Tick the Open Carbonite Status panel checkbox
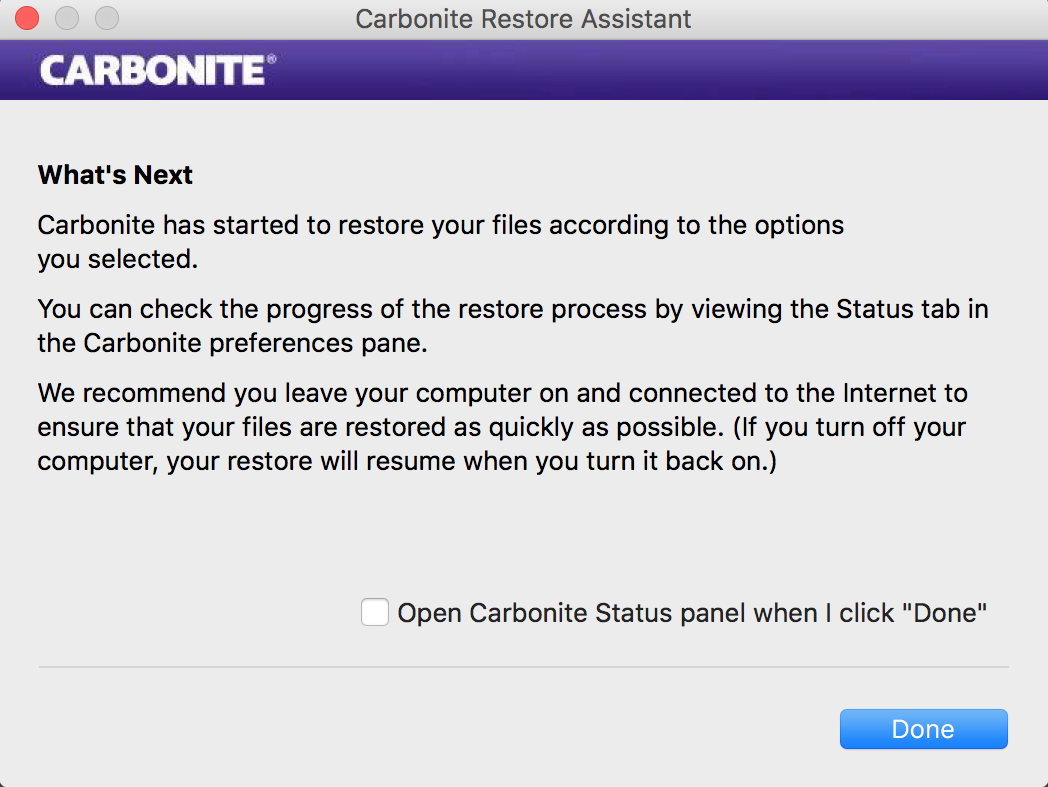This screenshot has height=787, width=1048. 375,612
